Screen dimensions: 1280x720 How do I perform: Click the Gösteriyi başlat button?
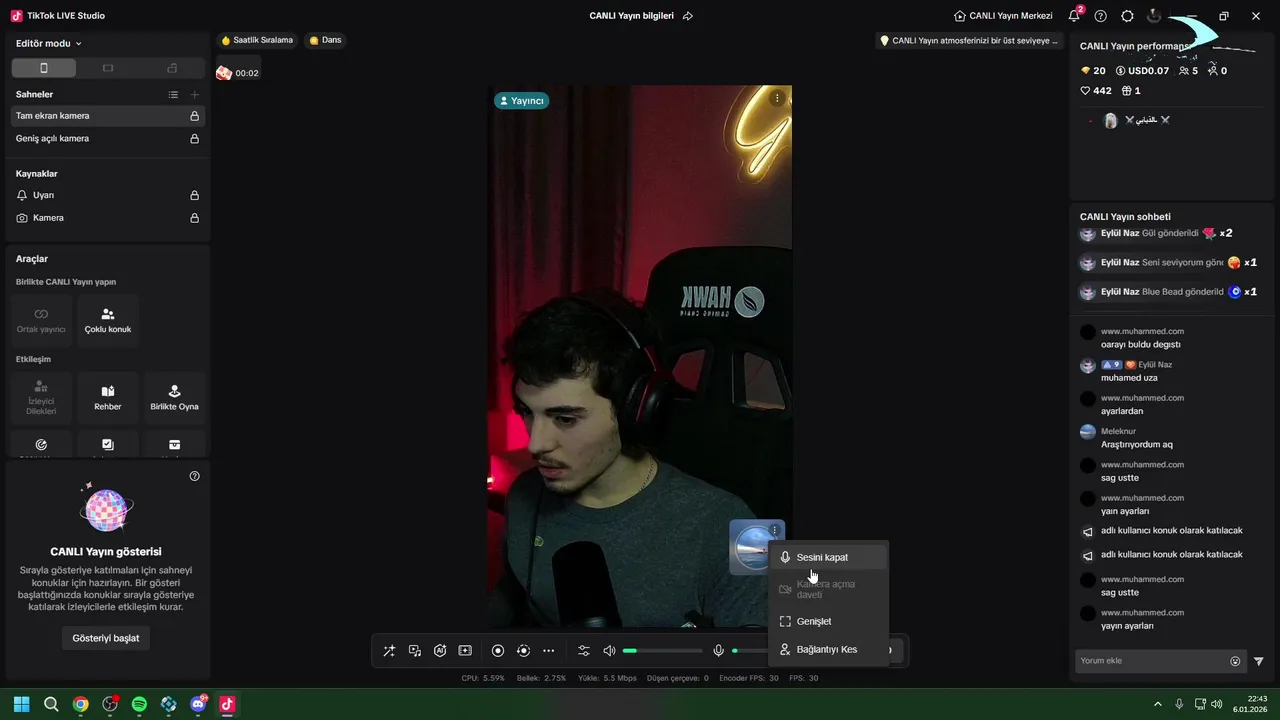point(106,638)
